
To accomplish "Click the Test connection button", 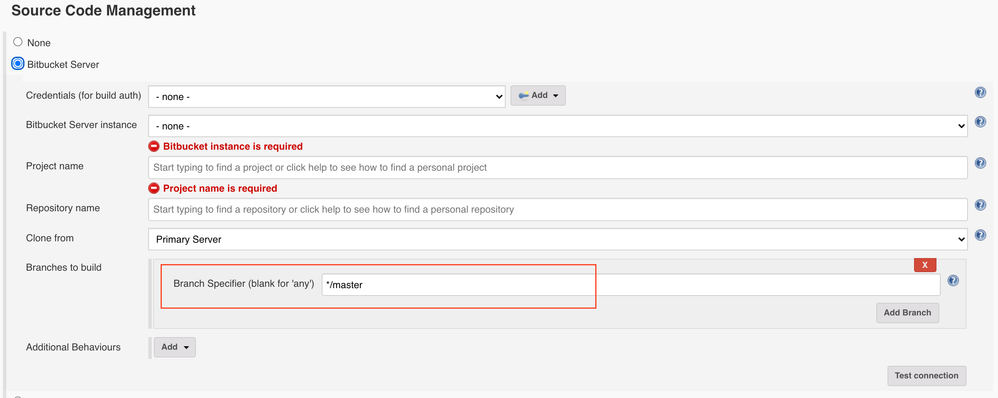I will pyautogui.click(x=926, y=376).
